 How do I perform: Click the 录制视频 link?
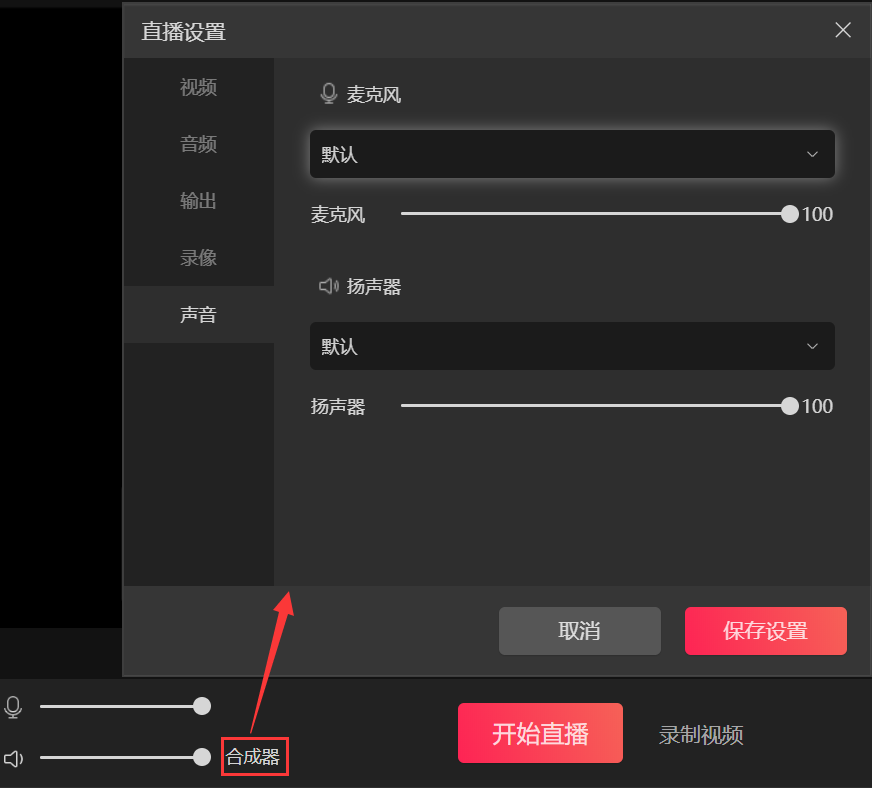coord(701,735)
